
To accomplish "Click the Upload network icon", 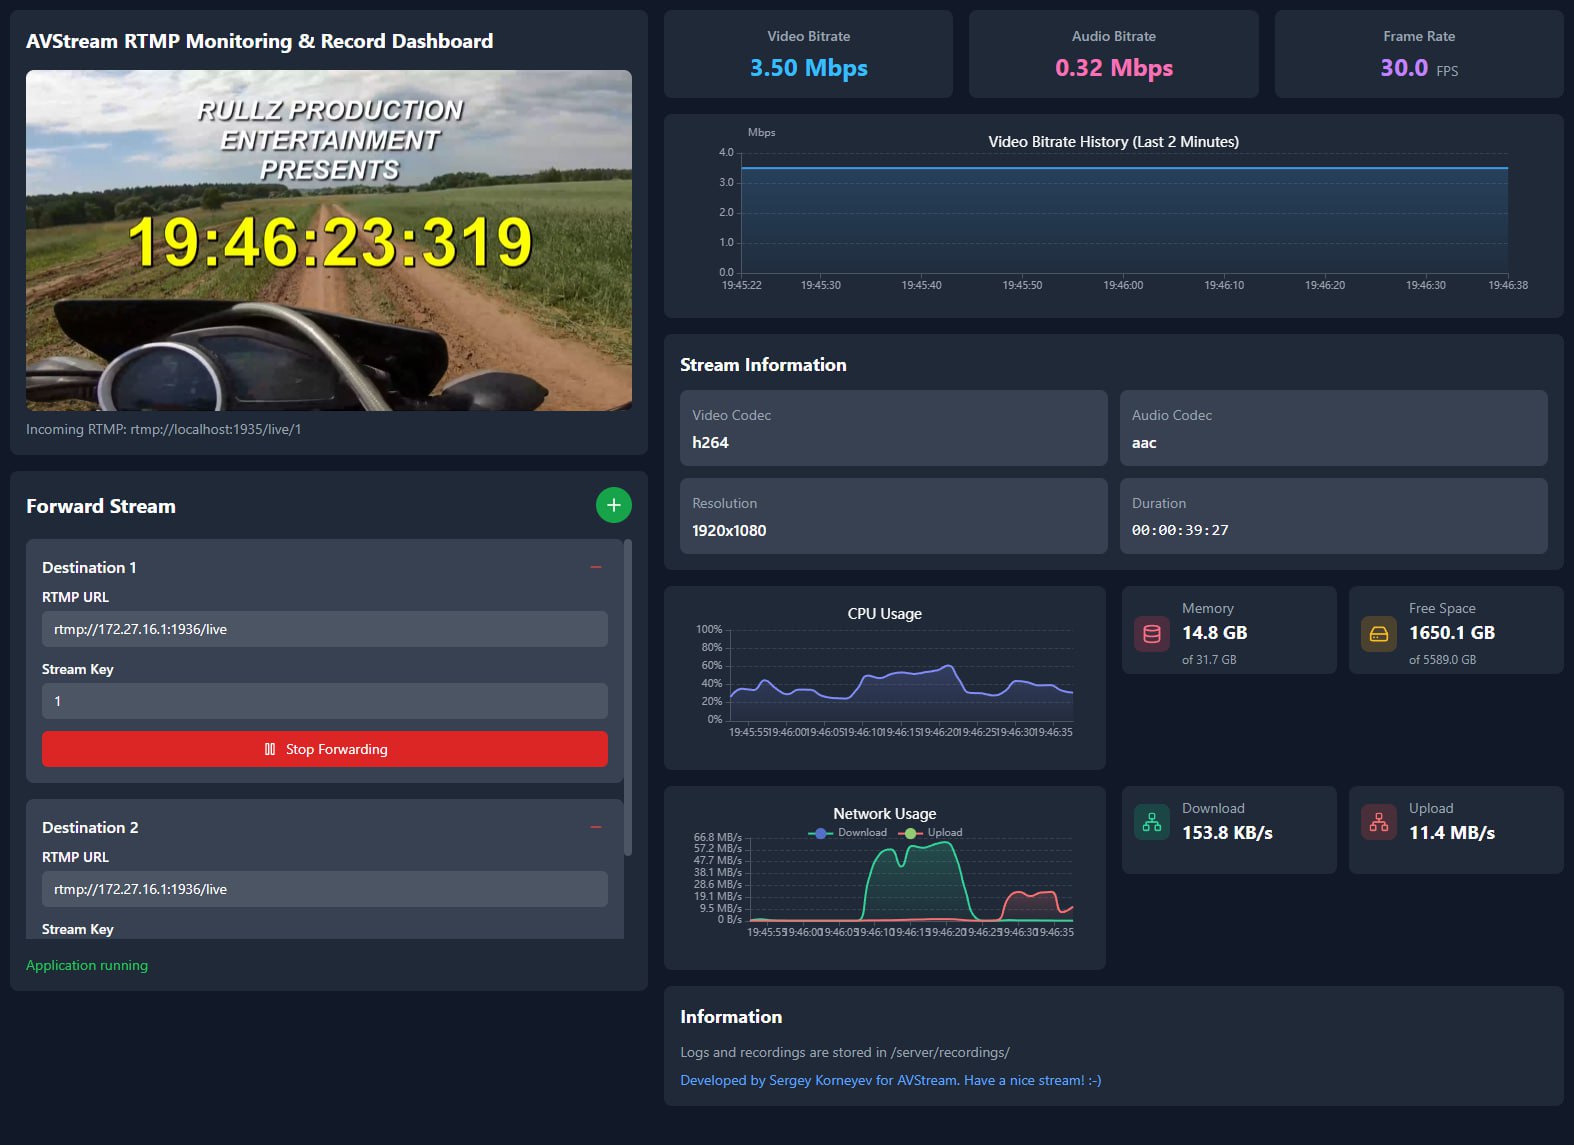I will coord(1379,822).
